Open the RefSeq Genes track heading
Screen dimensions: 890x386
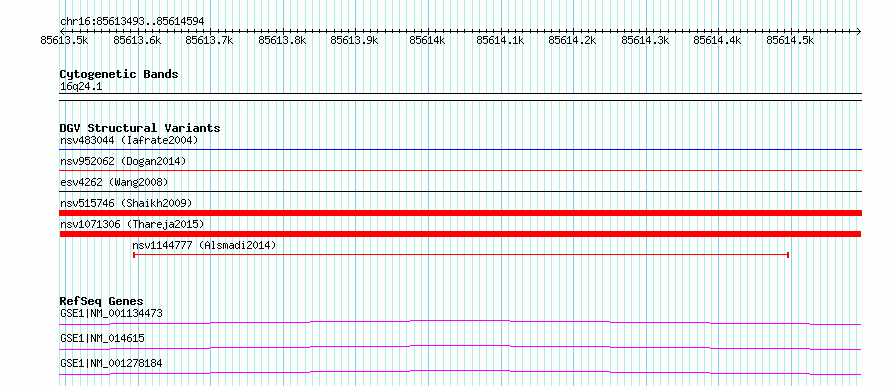pos(102,301)
